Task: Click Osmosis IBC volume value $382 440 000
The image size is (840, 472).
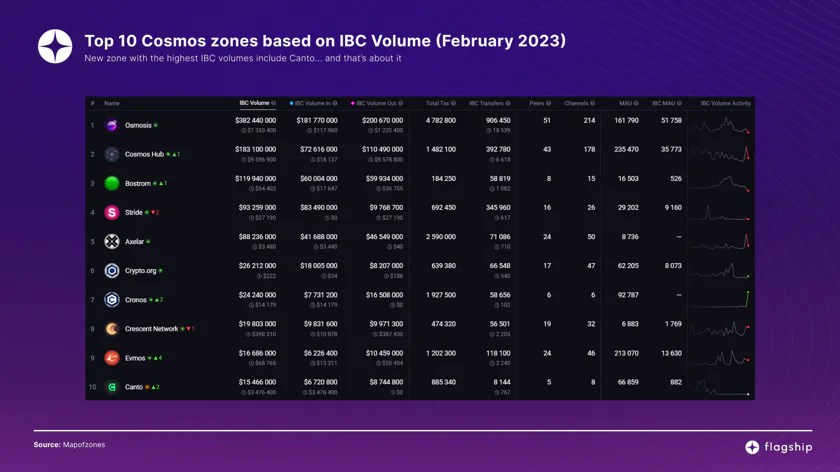Action: pos(256,121)
